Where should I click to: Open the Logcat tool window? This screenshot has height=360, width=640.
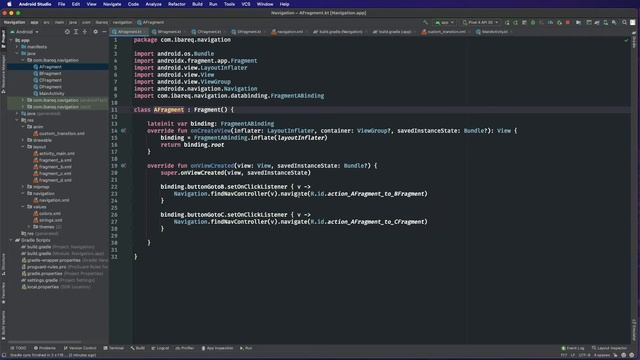[x=160, y=348]
